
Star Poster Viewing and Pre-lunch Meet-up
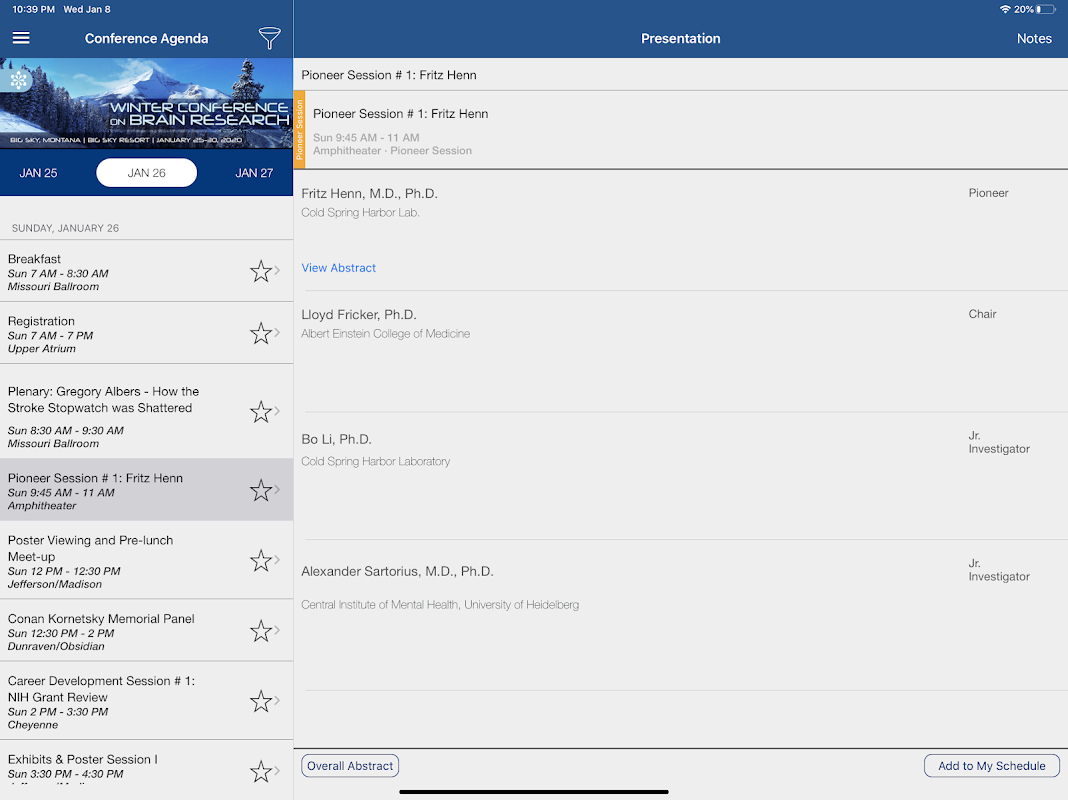tap(261, 560)
